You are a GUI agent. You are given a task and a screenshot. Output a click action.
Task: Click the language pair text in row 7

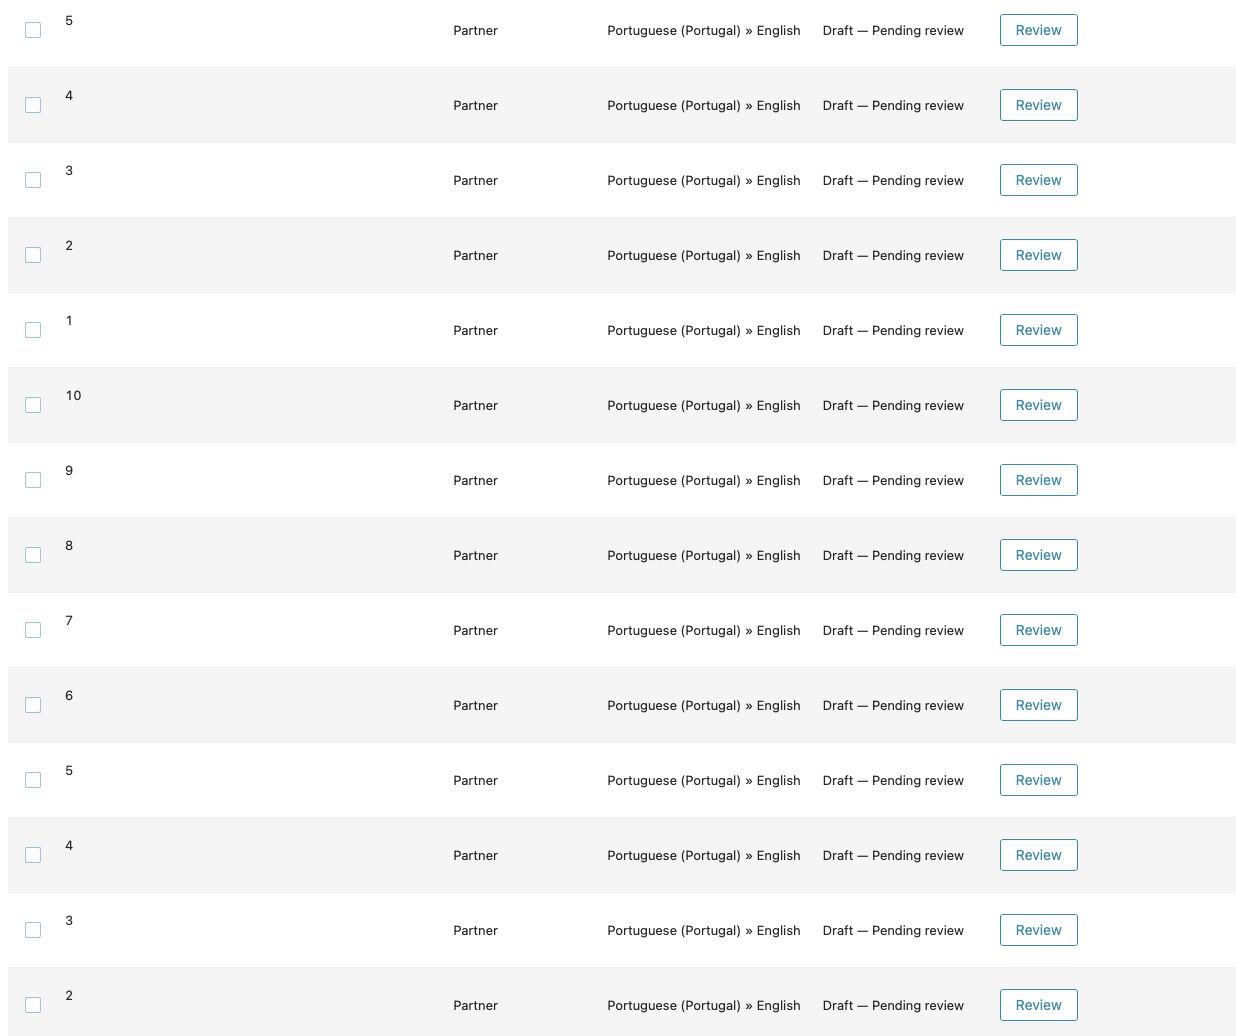tap(704, 630)
